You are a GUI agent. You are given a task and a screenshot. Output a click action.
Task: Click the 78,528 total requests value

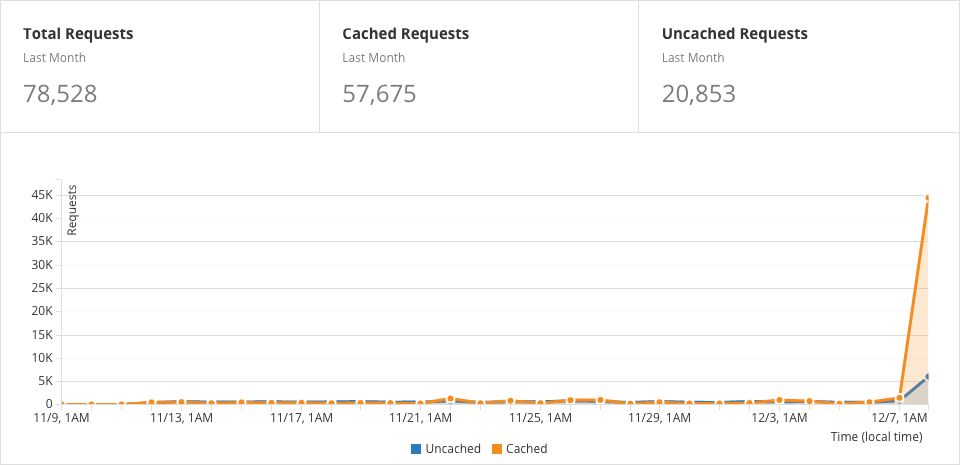point(60,95)
